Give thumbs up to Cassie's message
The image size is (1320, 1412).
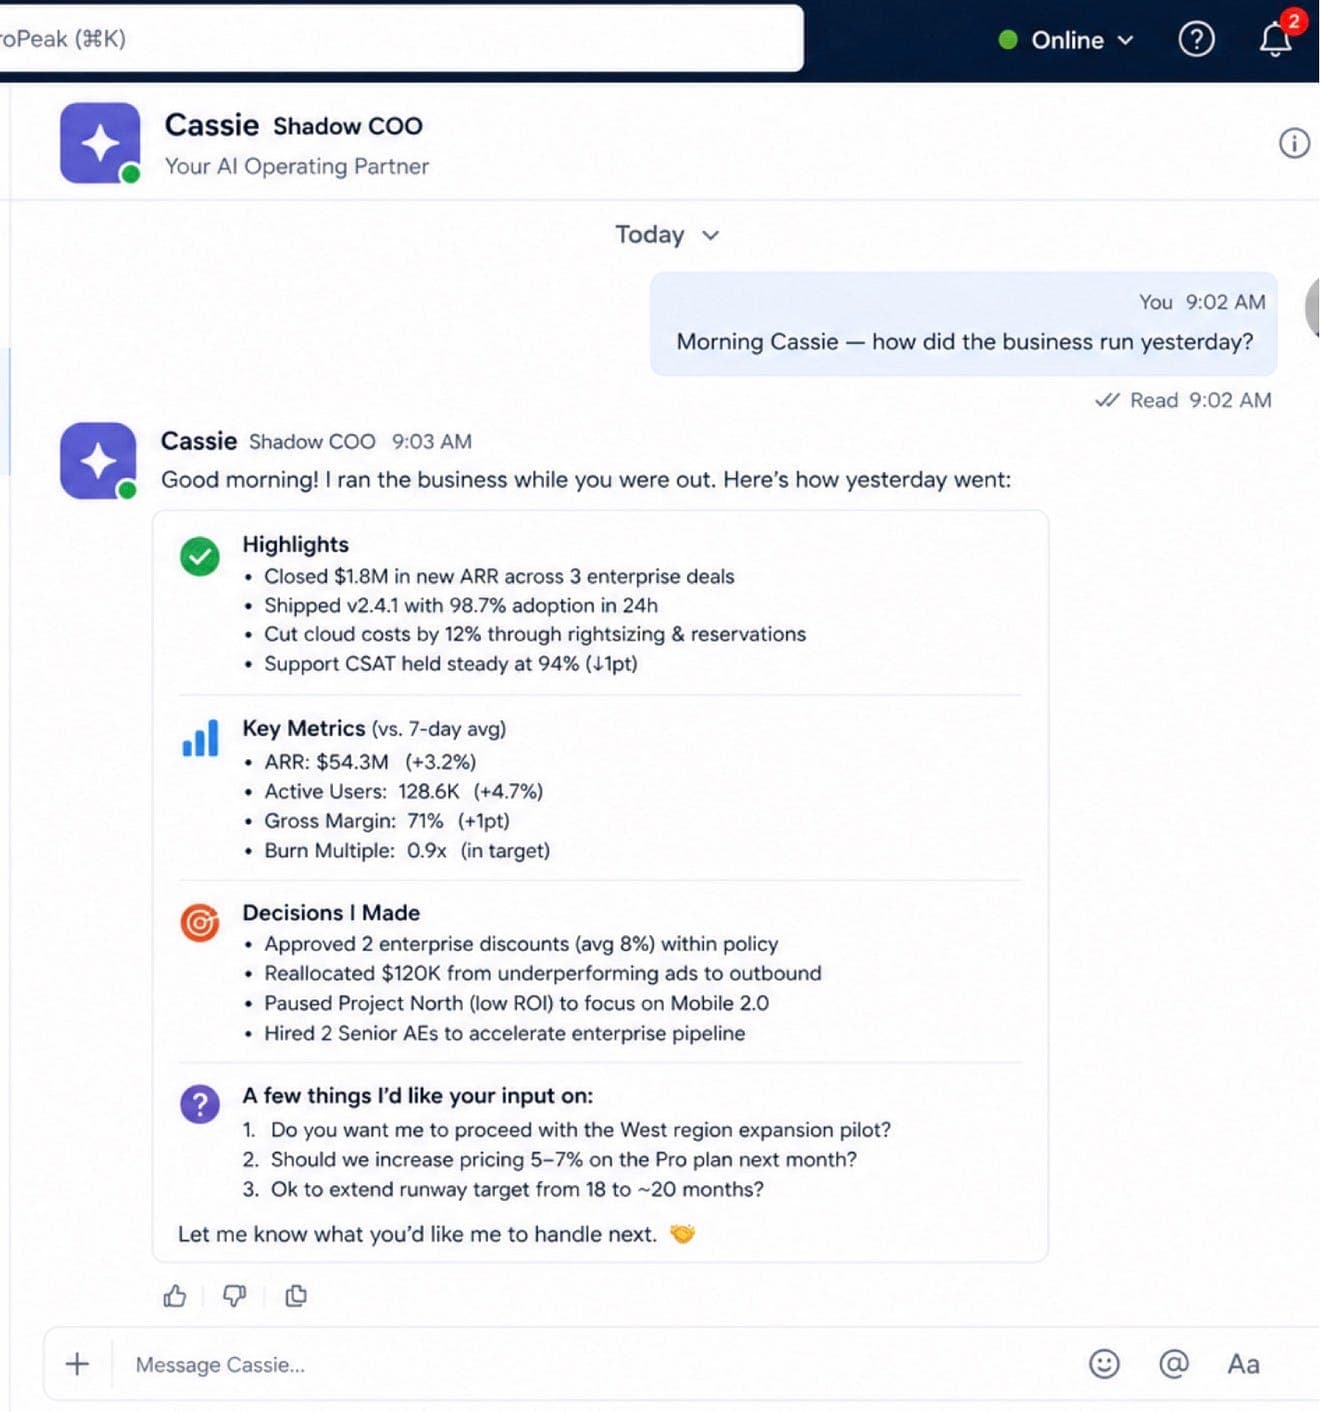pos(175,1296)
